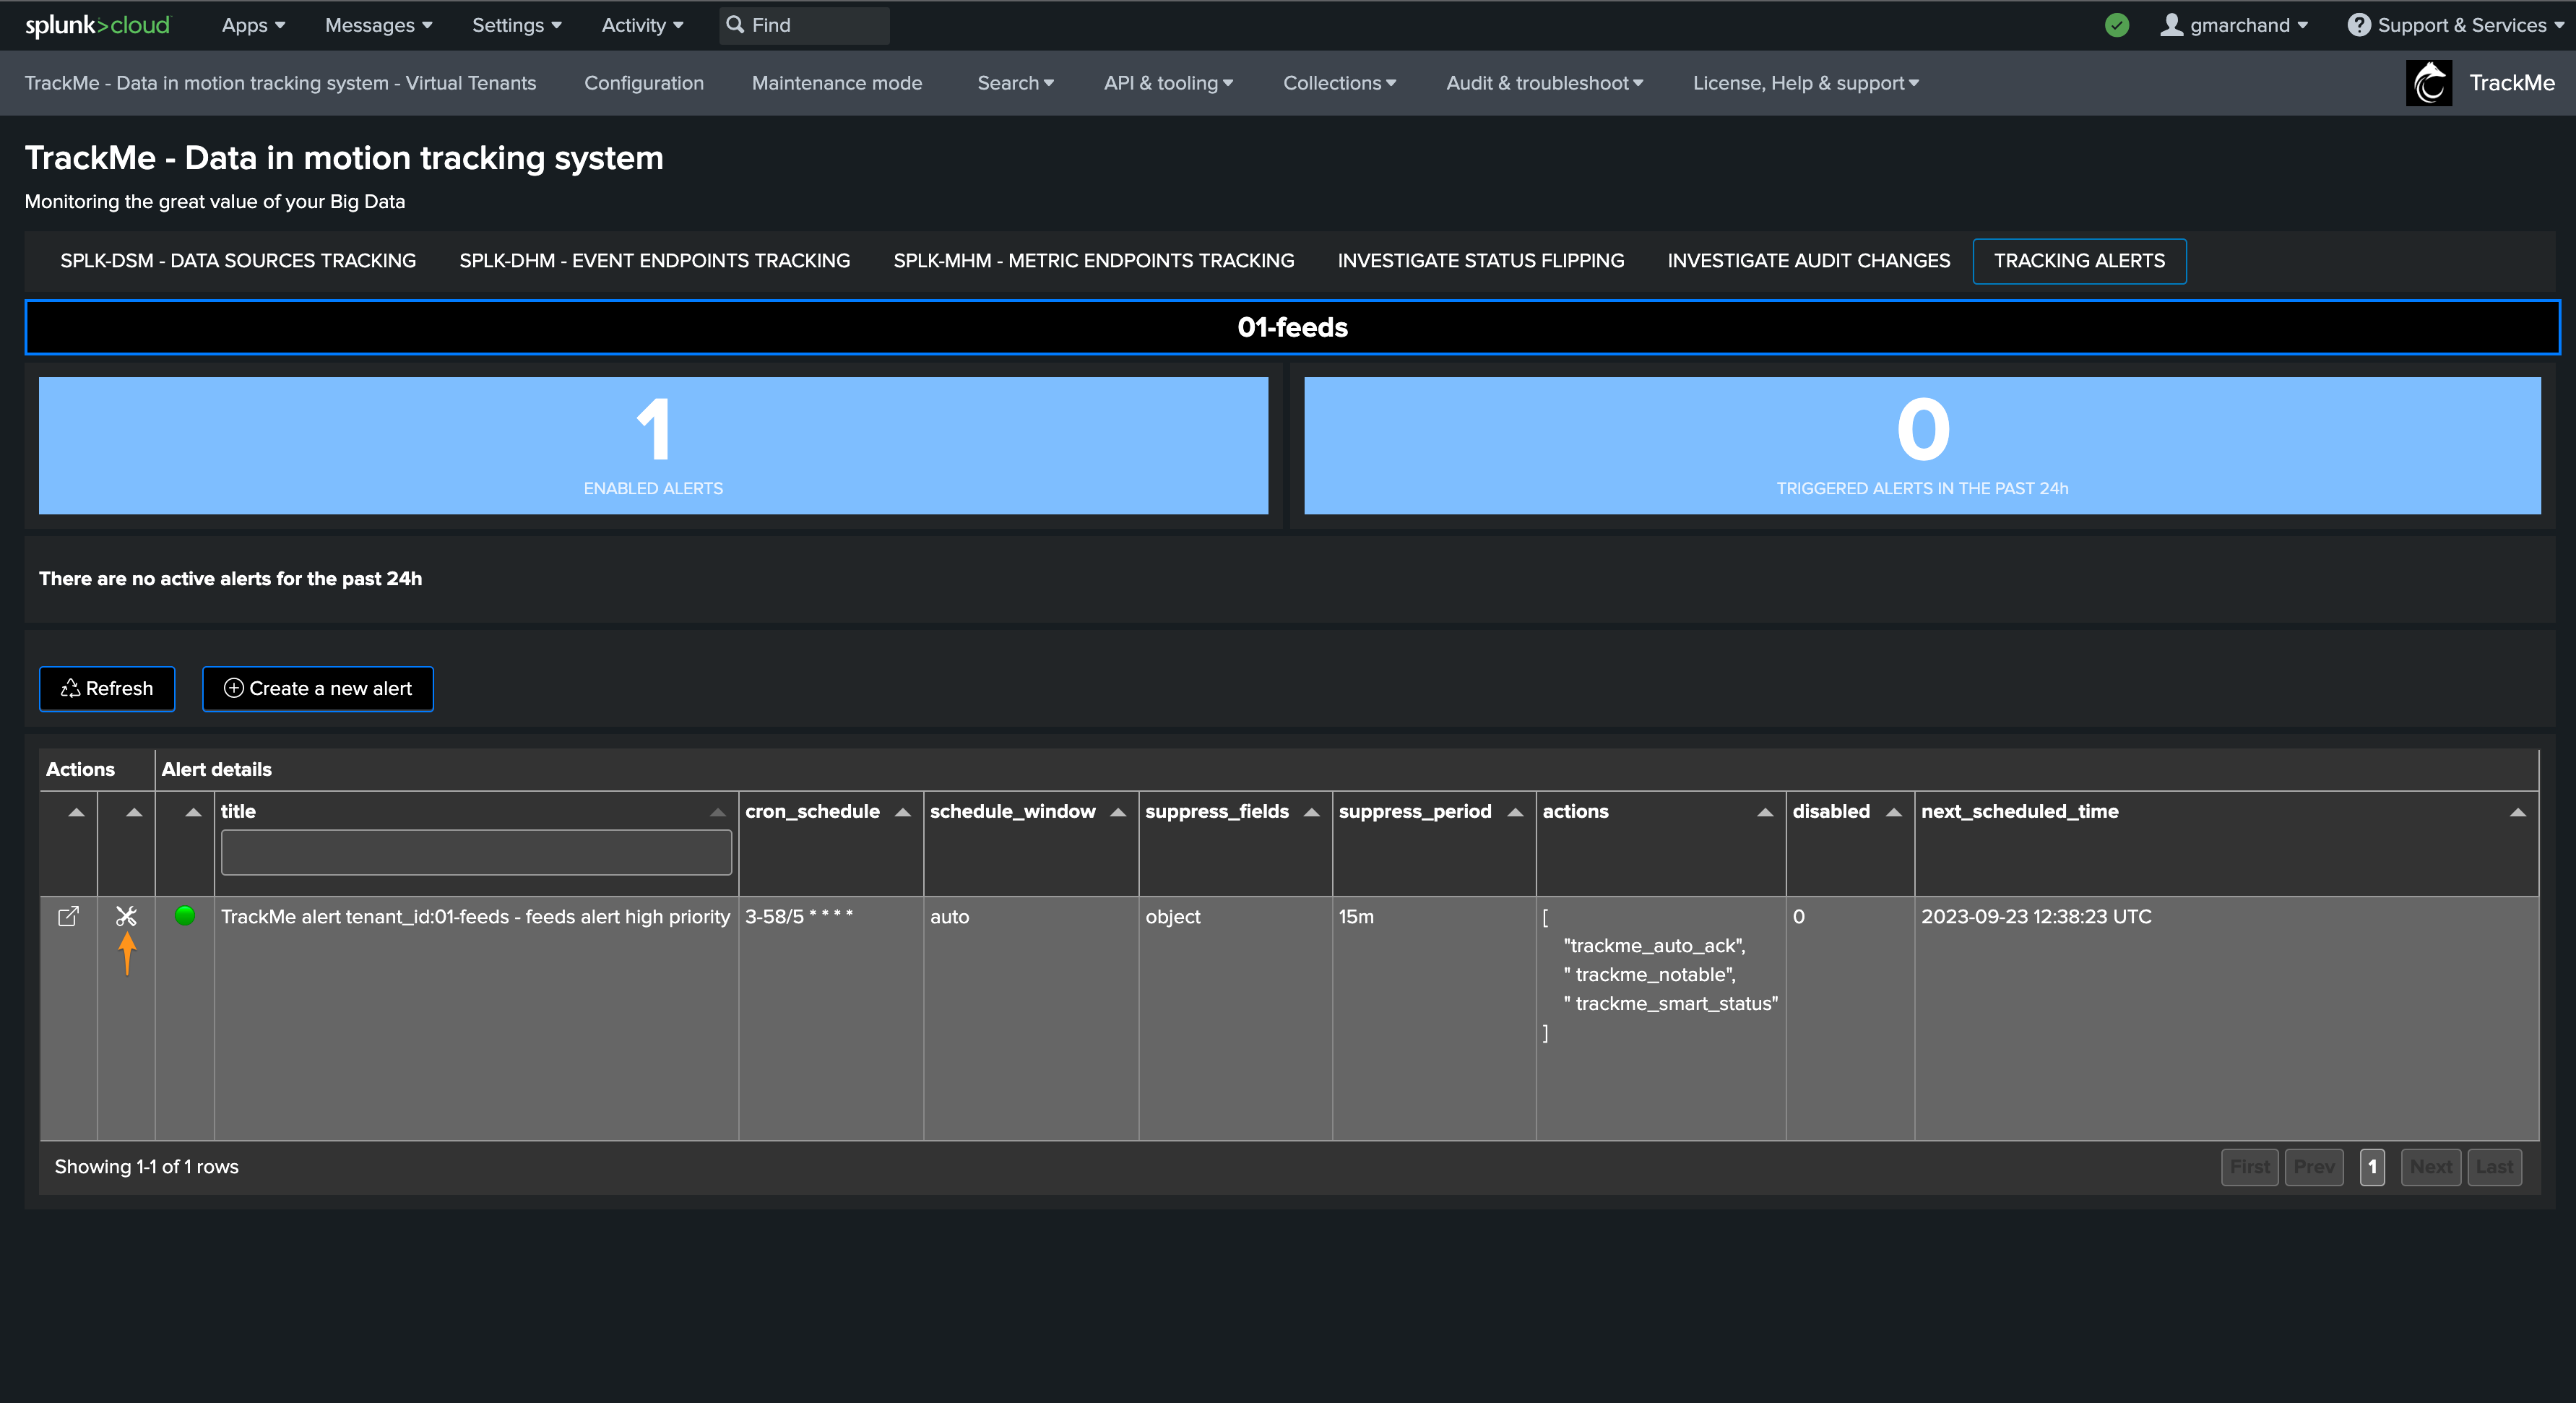Screen dimensions: 2576x1403
Task: Expand the Apps dropdown menu
Action: click(253, 25)
